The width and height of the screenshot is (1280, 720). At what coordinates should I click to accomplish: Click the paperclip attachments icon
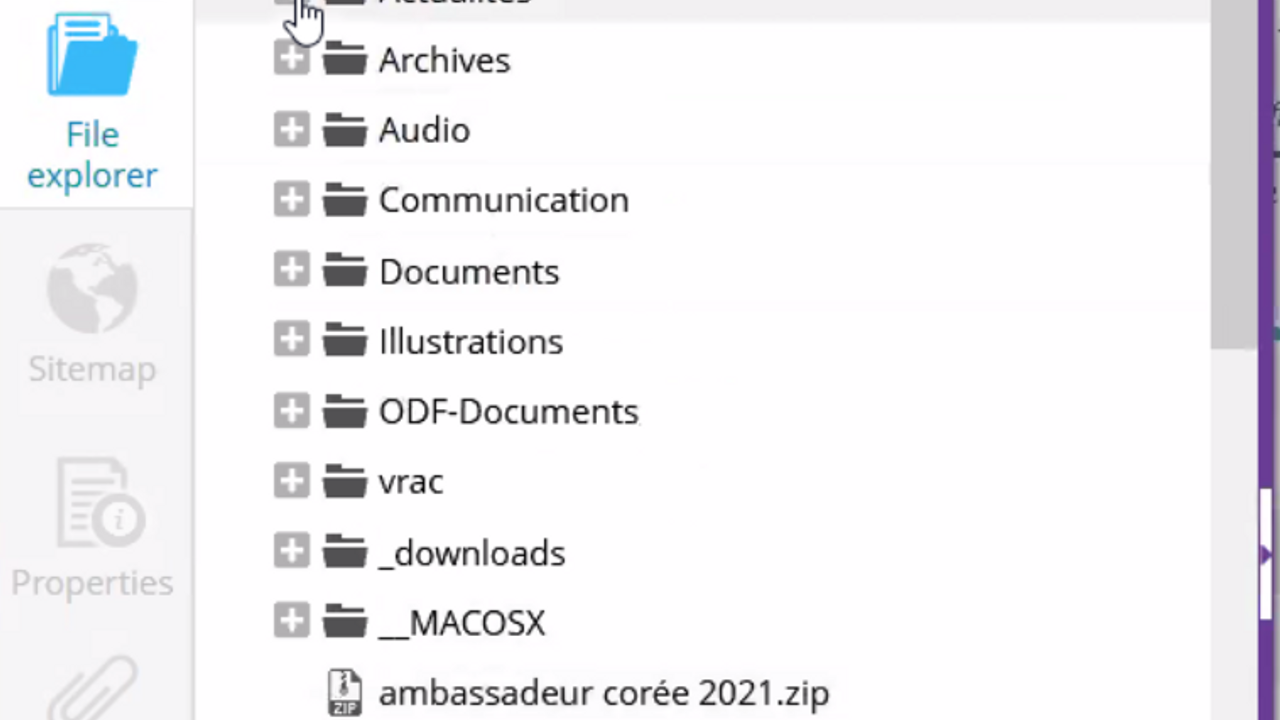92,690
